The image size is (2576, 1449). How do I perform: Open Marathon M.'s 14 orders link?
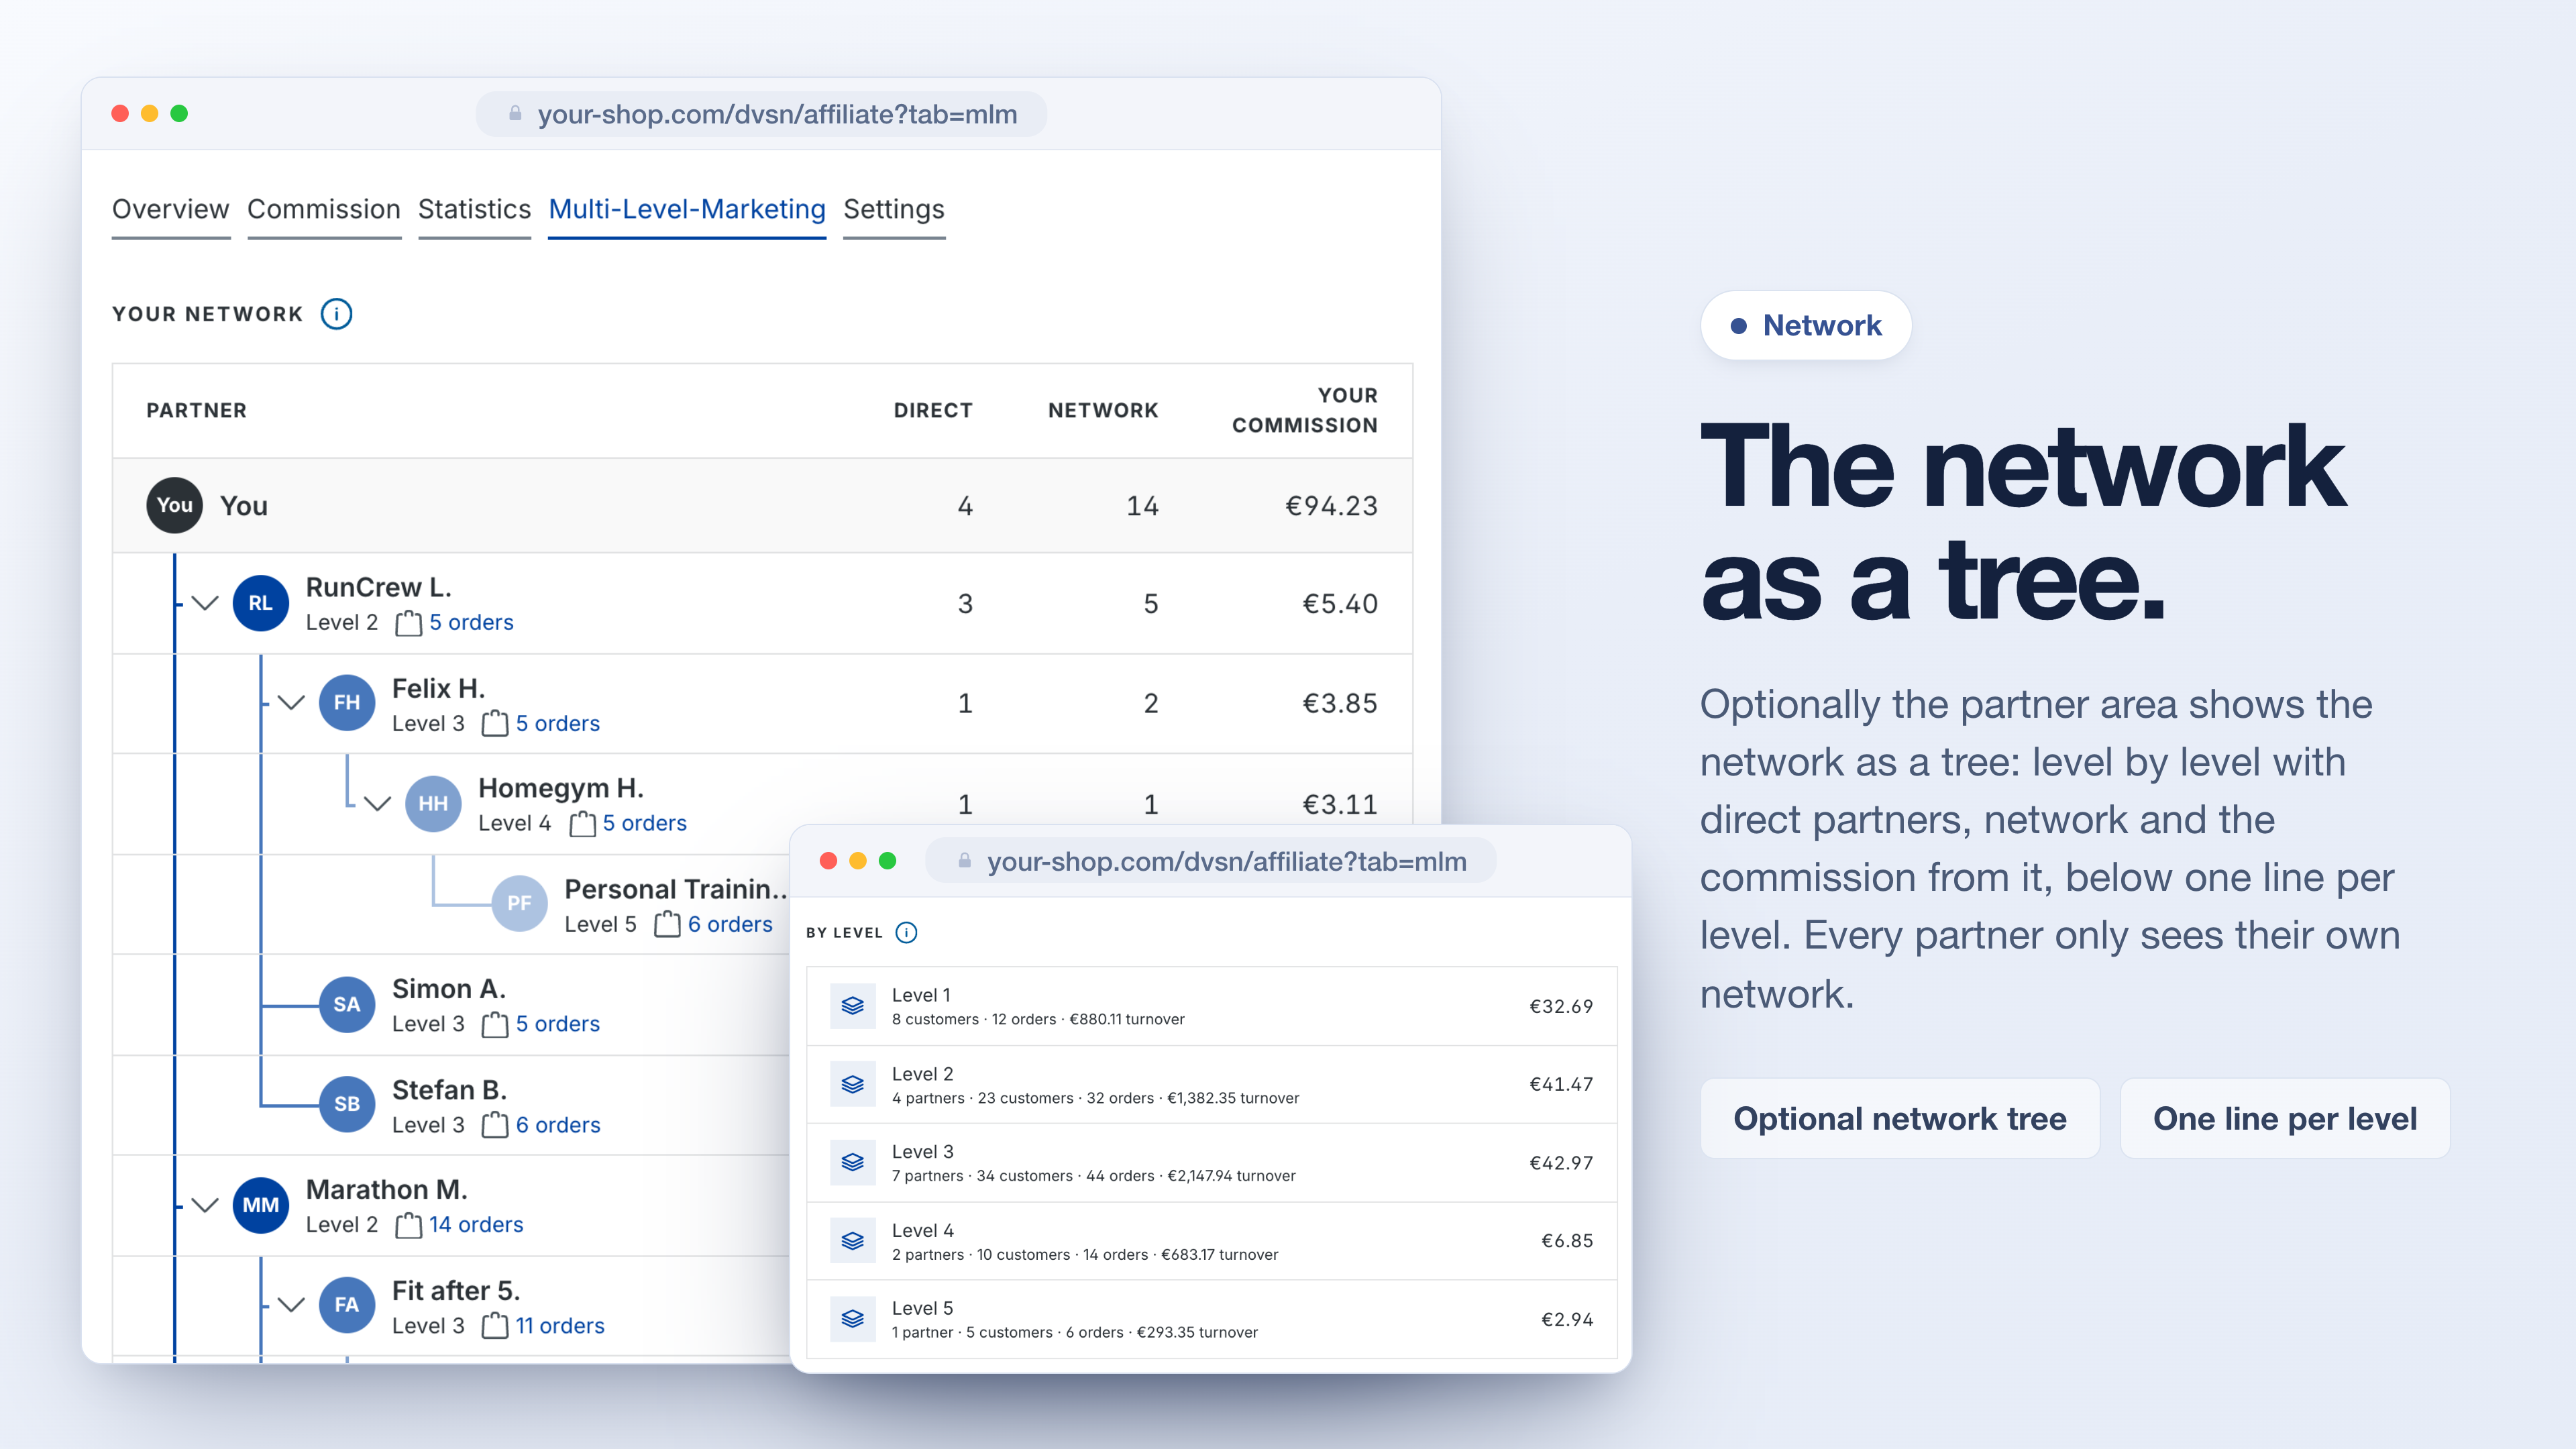[476, 1224]
